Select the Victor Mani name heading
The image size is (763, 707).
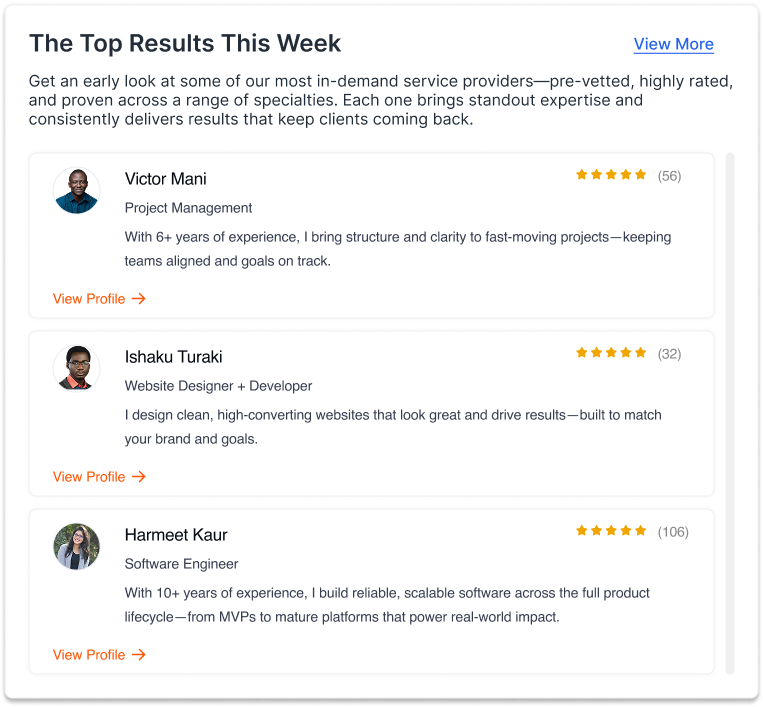point(166,179)
